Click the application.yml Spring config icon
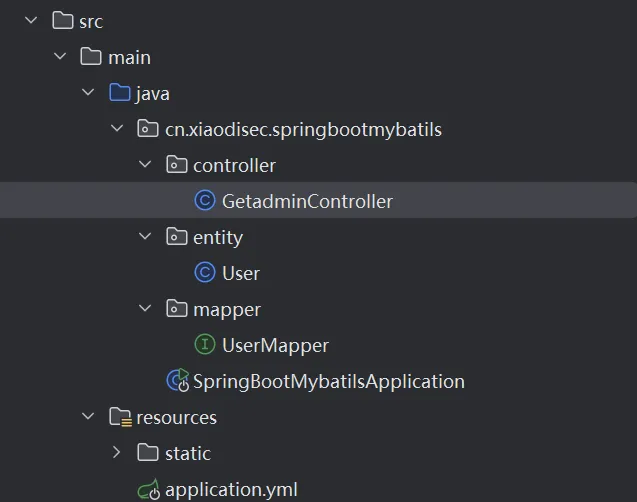This screenshot has width=637, height=502. point(148,489)
